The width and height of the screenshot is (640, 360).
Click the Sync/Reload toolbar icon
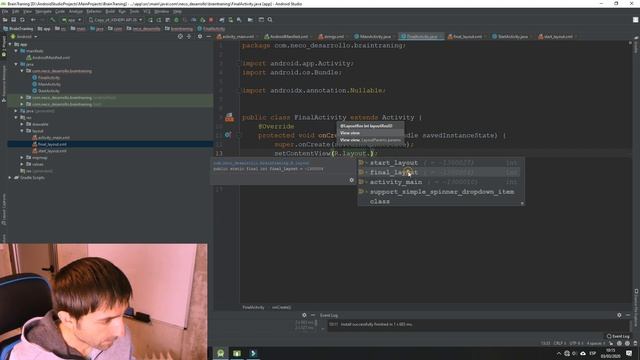tap(22, 20)
